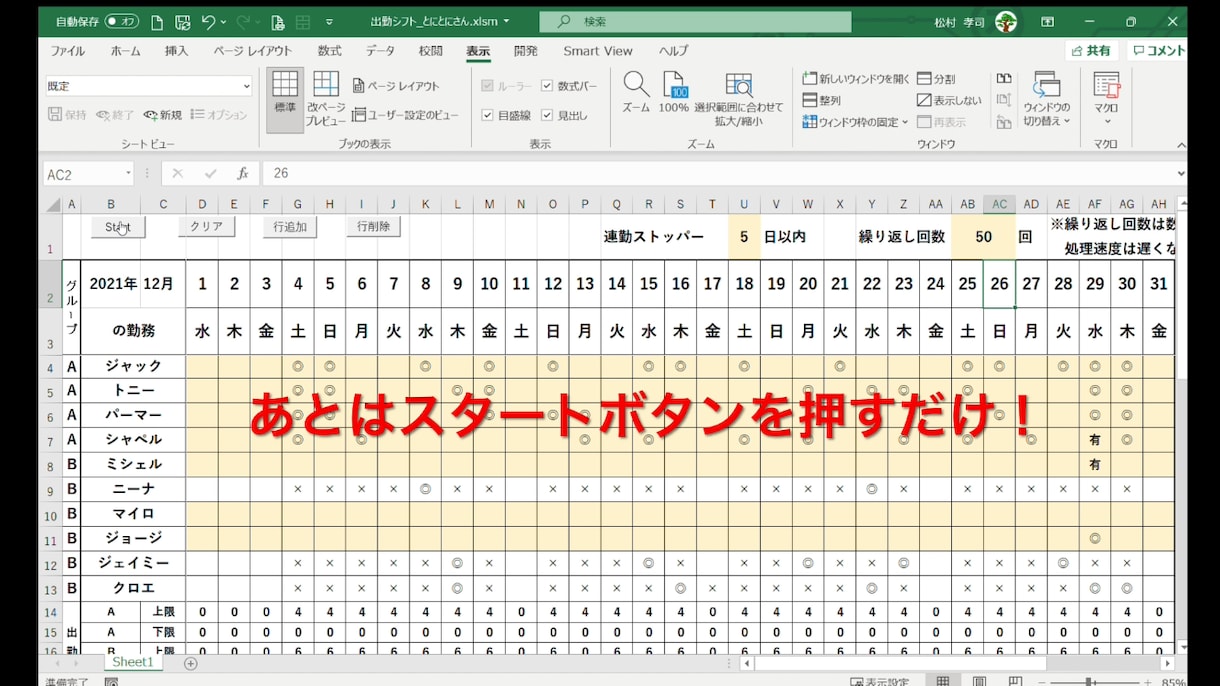This screenshot has width=1220, height=686.
Task: Undo the last action
Action: tap(207, 21)
